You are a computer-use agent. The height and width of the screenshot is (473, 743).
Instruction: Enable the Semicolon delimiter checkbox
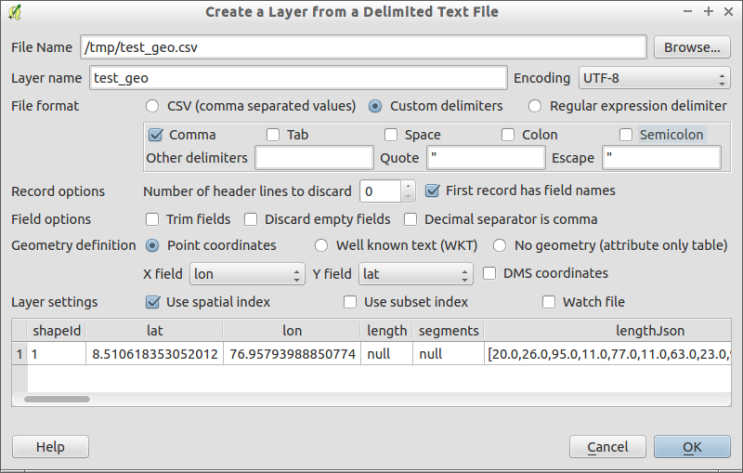coord(625,135)
